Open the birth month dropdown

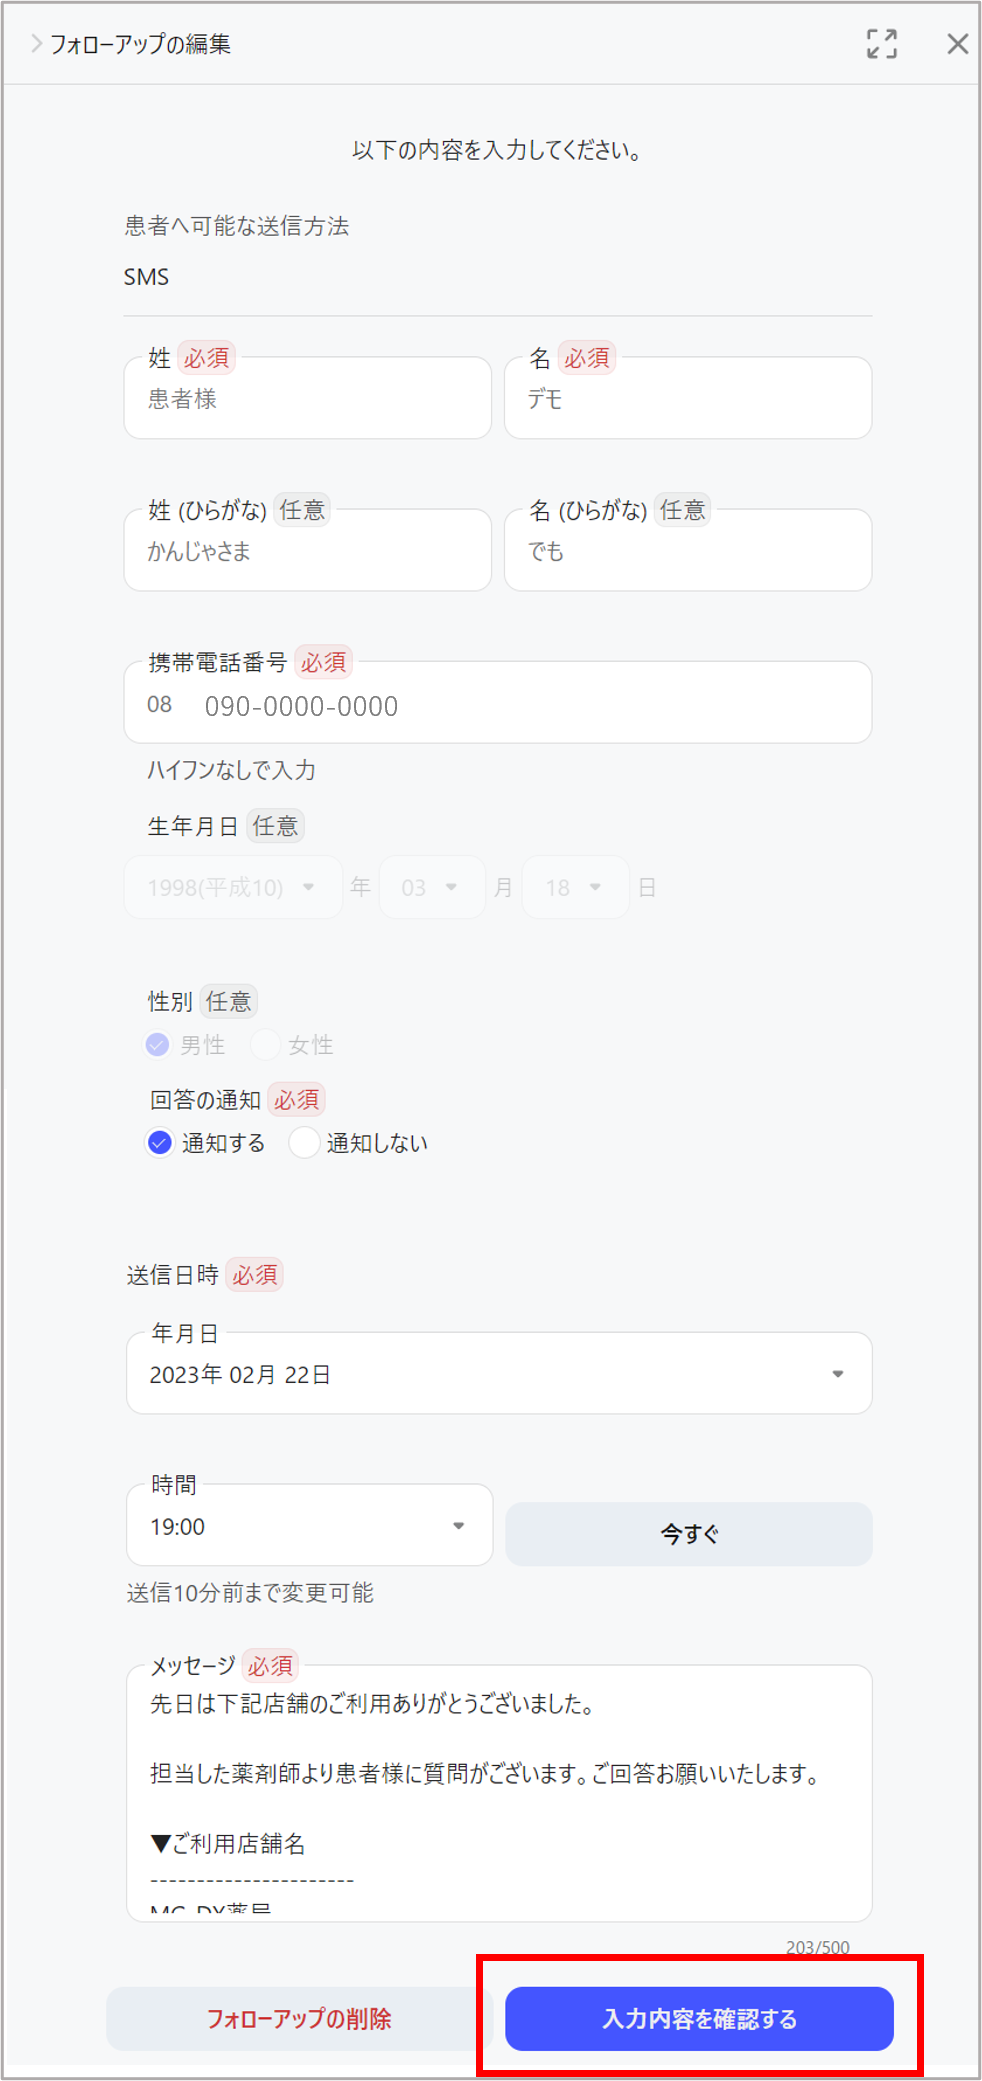431,887
